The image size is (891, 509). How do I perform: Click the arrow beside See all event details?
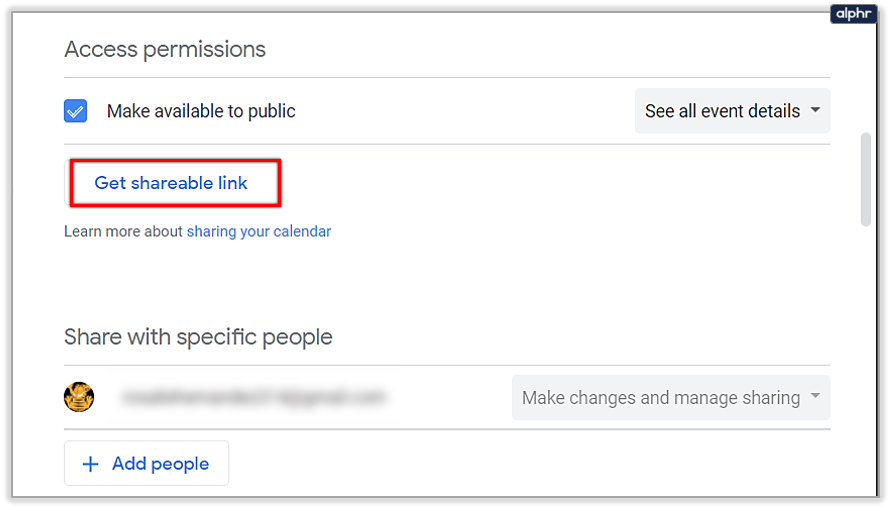816,111
